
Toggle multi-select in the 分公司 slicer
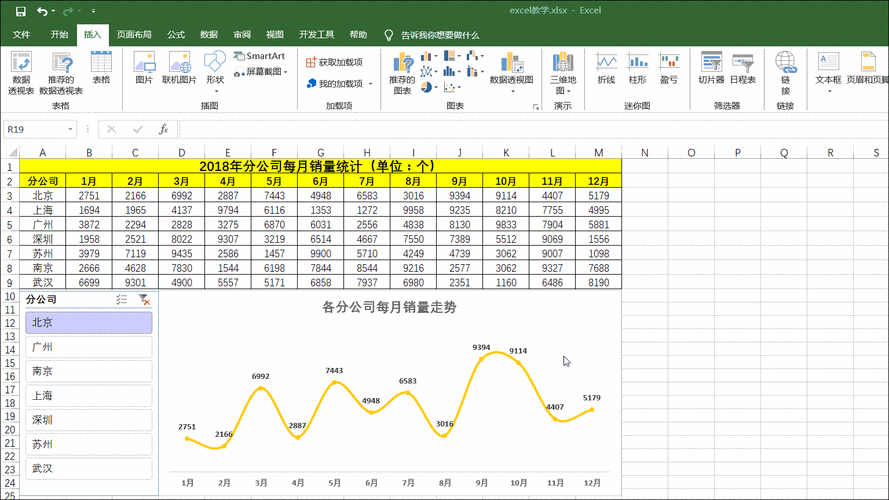click(x=121, y=299)
